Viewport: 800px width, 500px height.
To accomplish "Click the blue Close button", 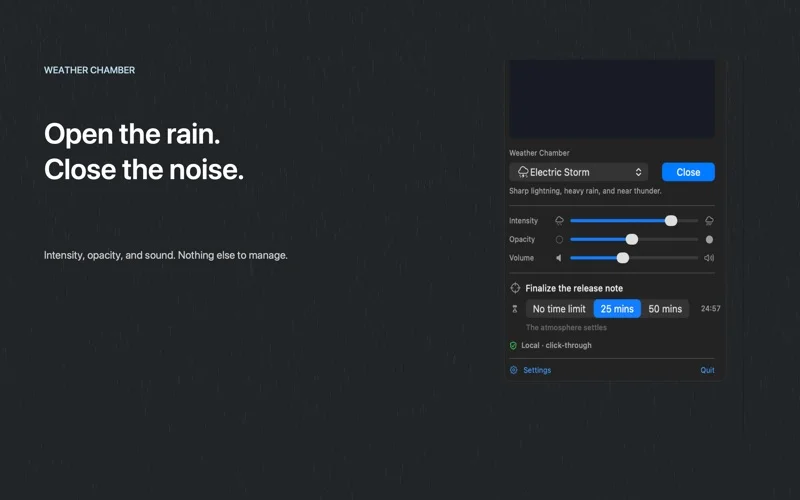I will tap(688, 172).
